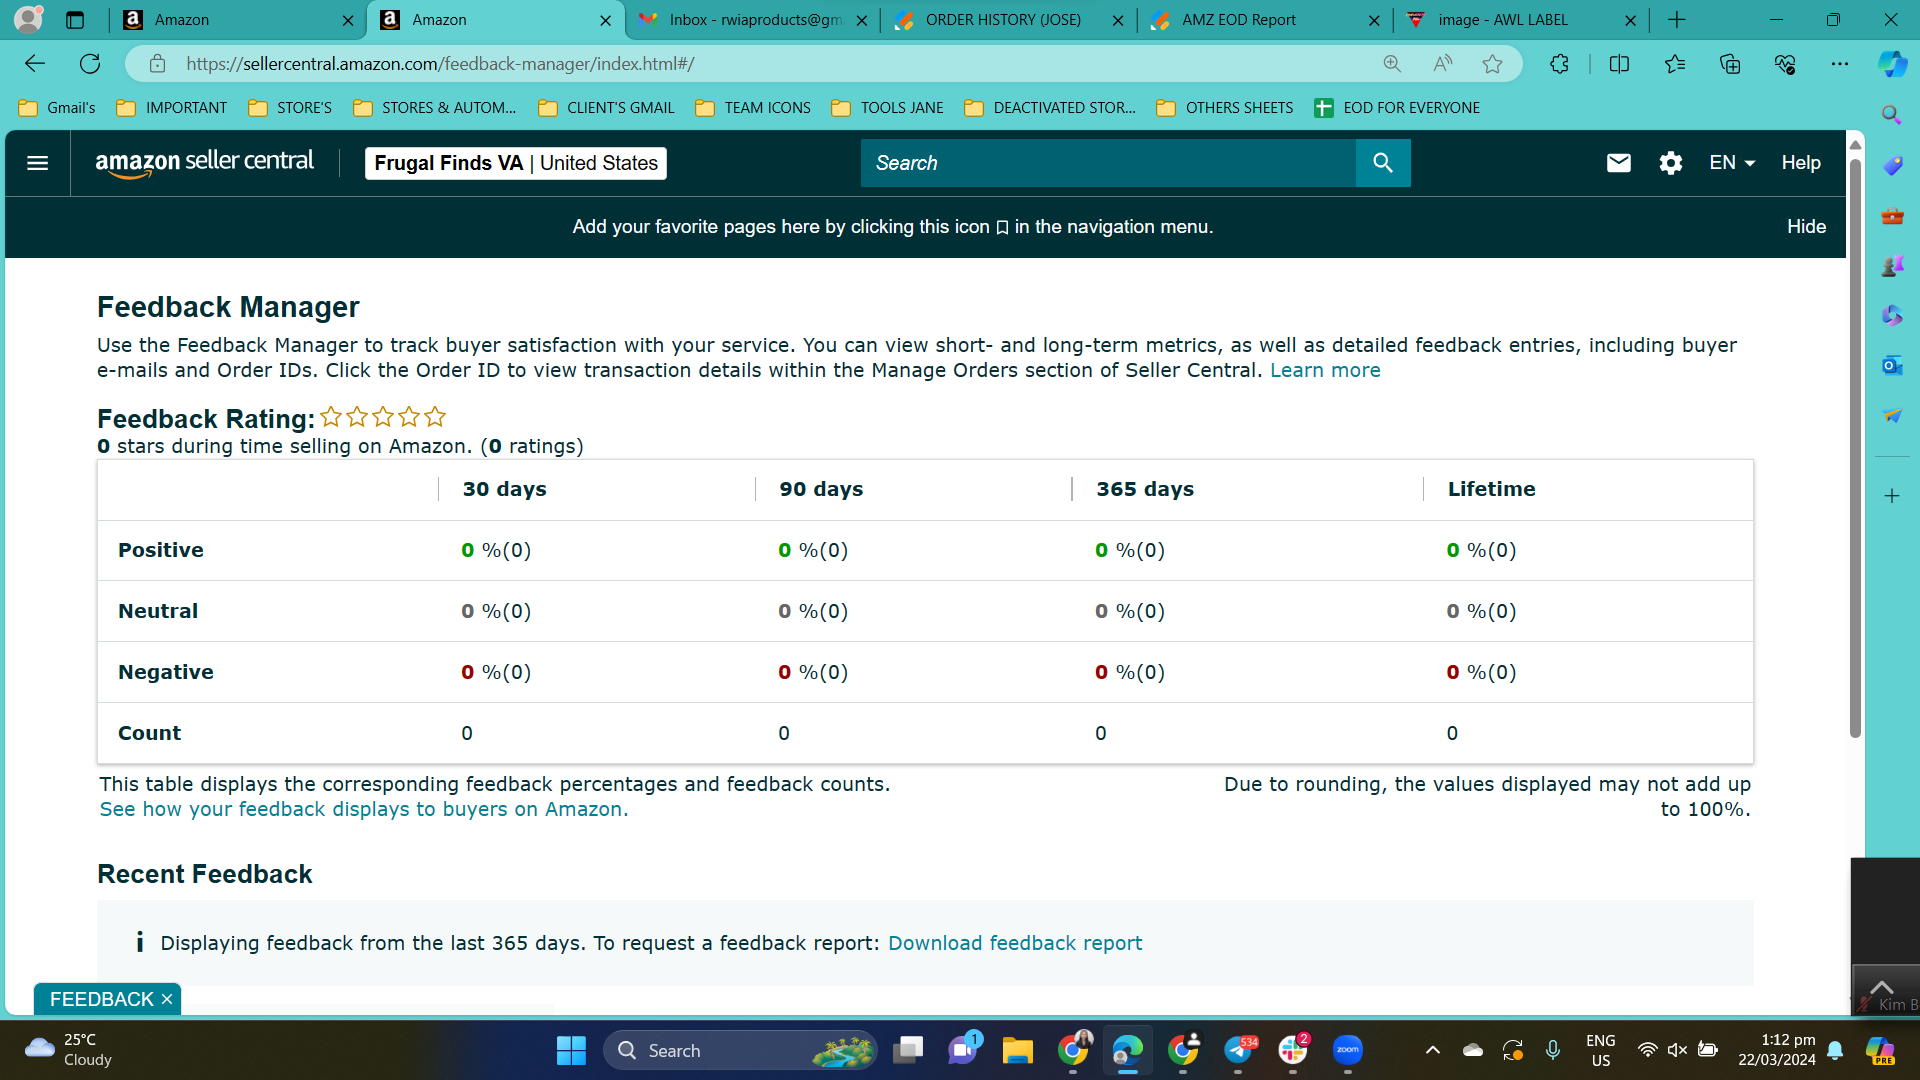Open the Tab actions menu icon
This screenshot has height=1080, width=1920.
click(x=75, y=20)
